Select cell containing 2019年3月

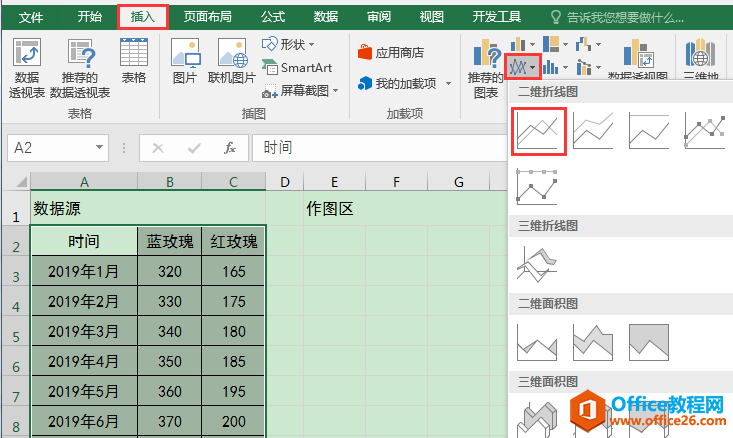pyautogui.click(x=84, y=331)
